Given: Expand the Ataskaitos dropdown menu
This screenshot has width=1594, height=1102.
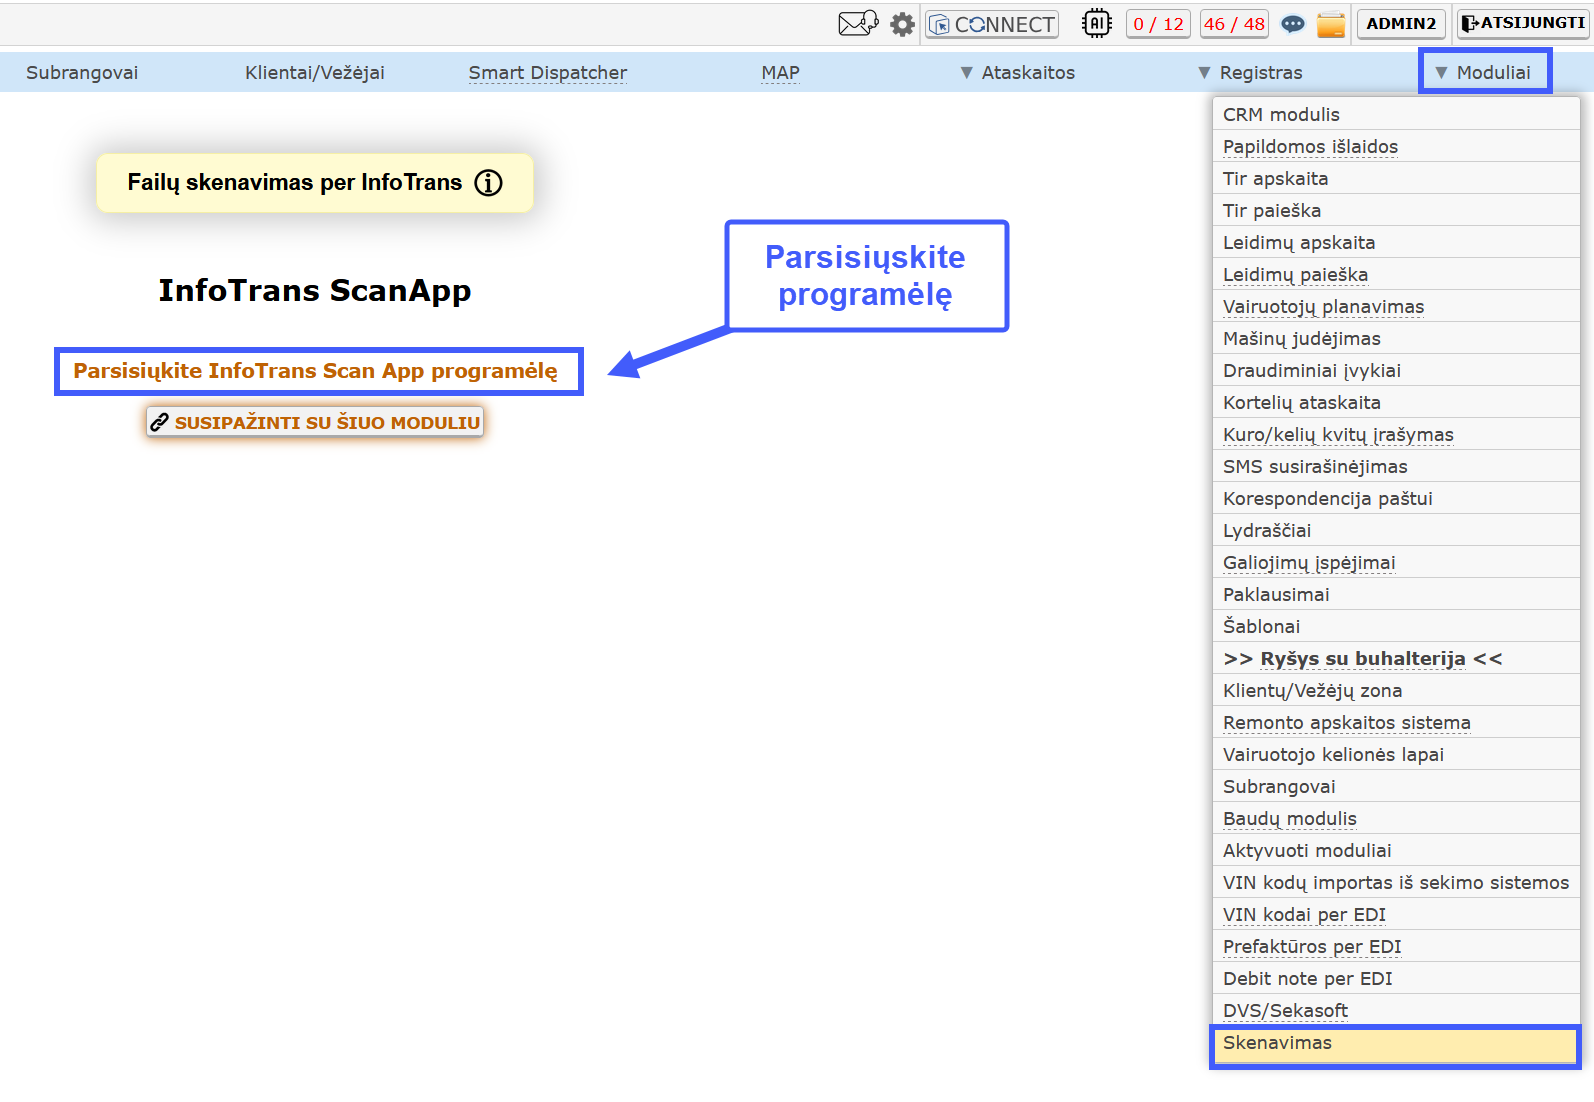Looking at the screenshot, I should coord(1017,72).
